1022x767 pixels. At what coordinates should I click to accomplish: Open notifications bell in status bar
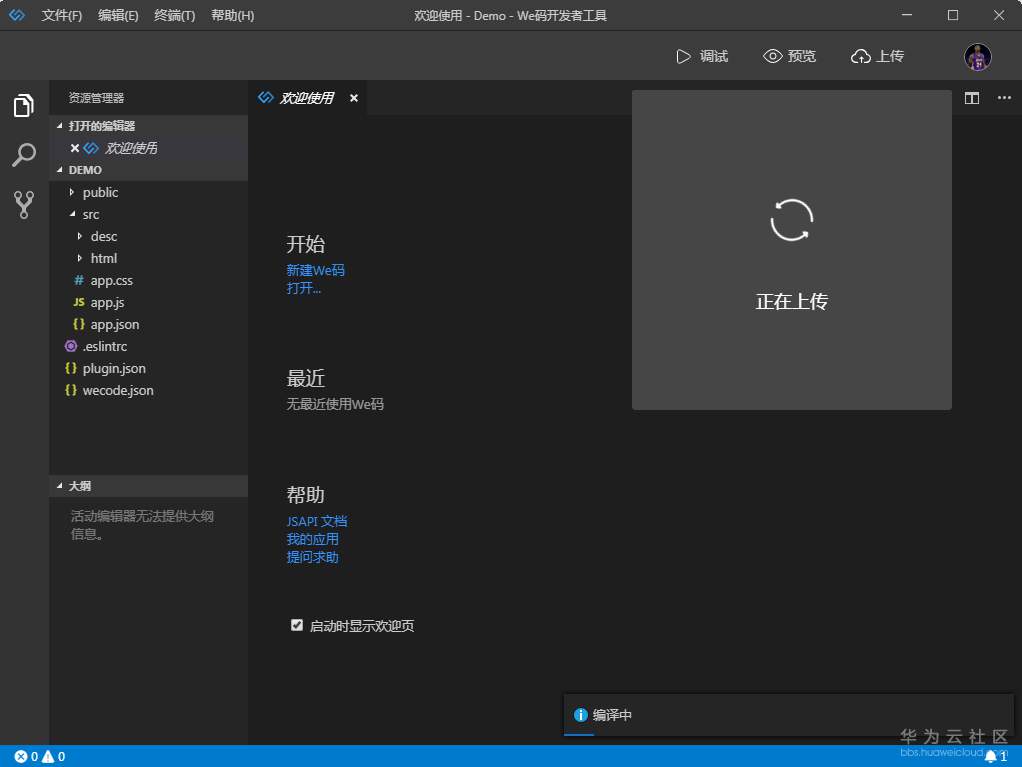tap(991, 757)
